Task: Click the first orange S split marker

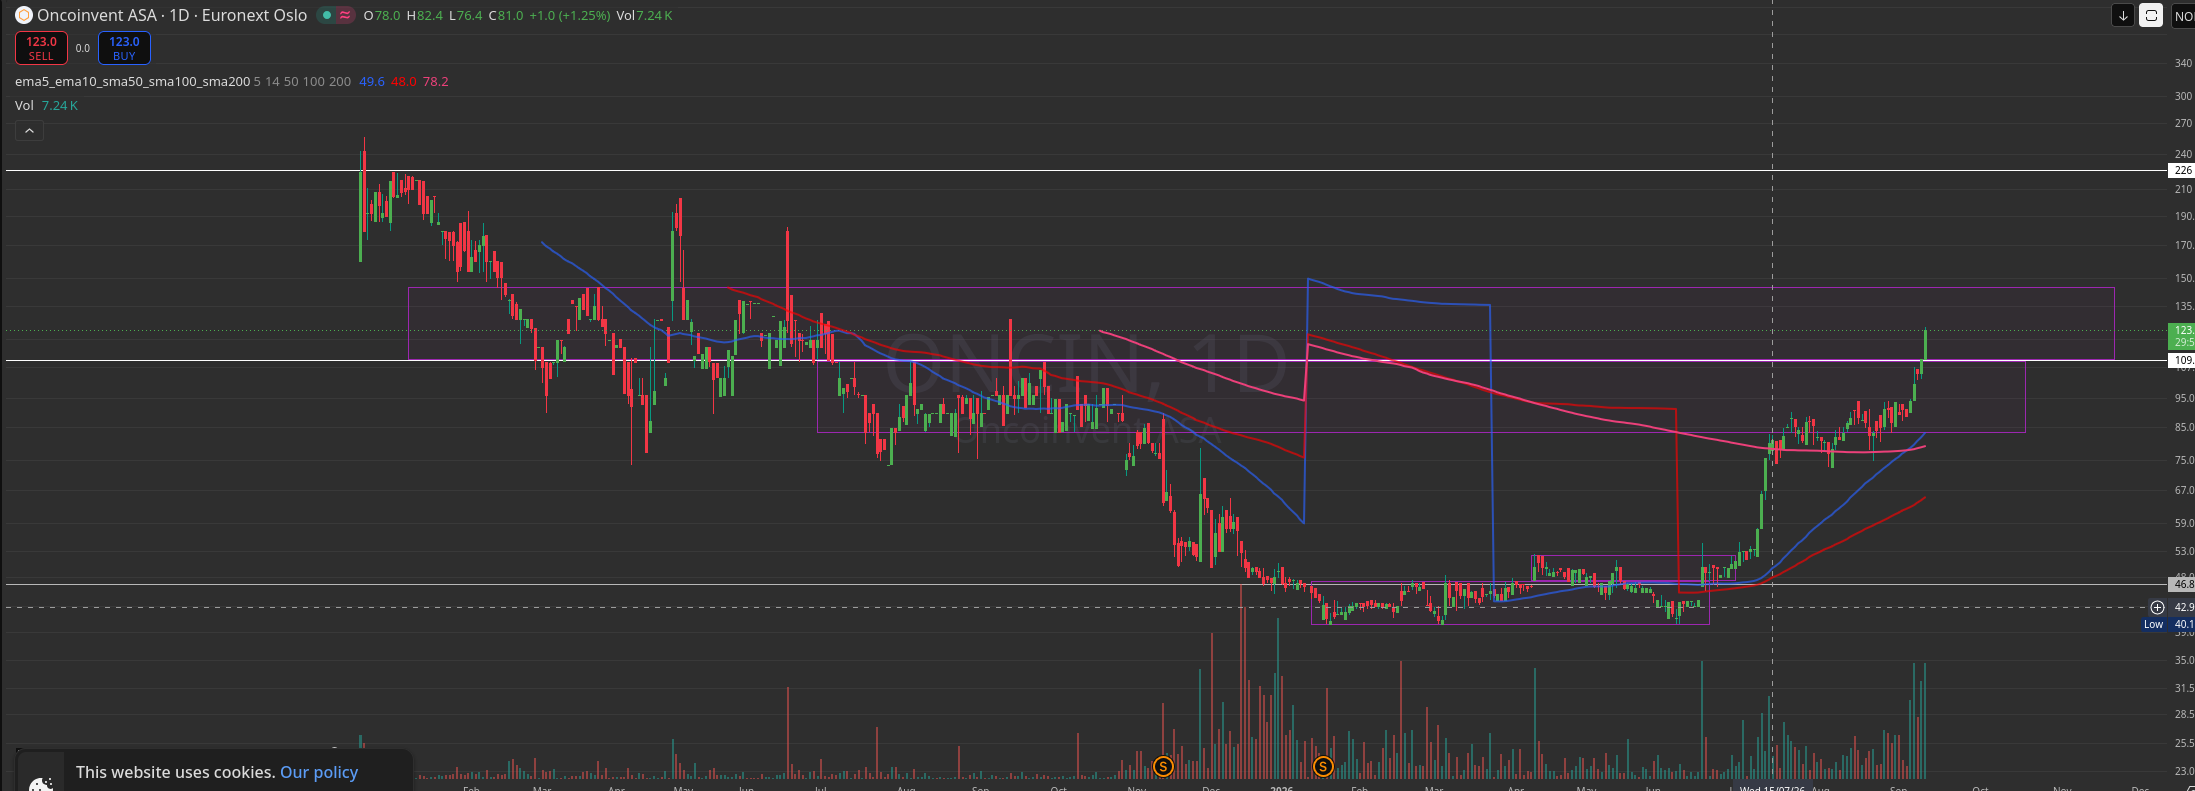Action: [x=1163, y=767]
